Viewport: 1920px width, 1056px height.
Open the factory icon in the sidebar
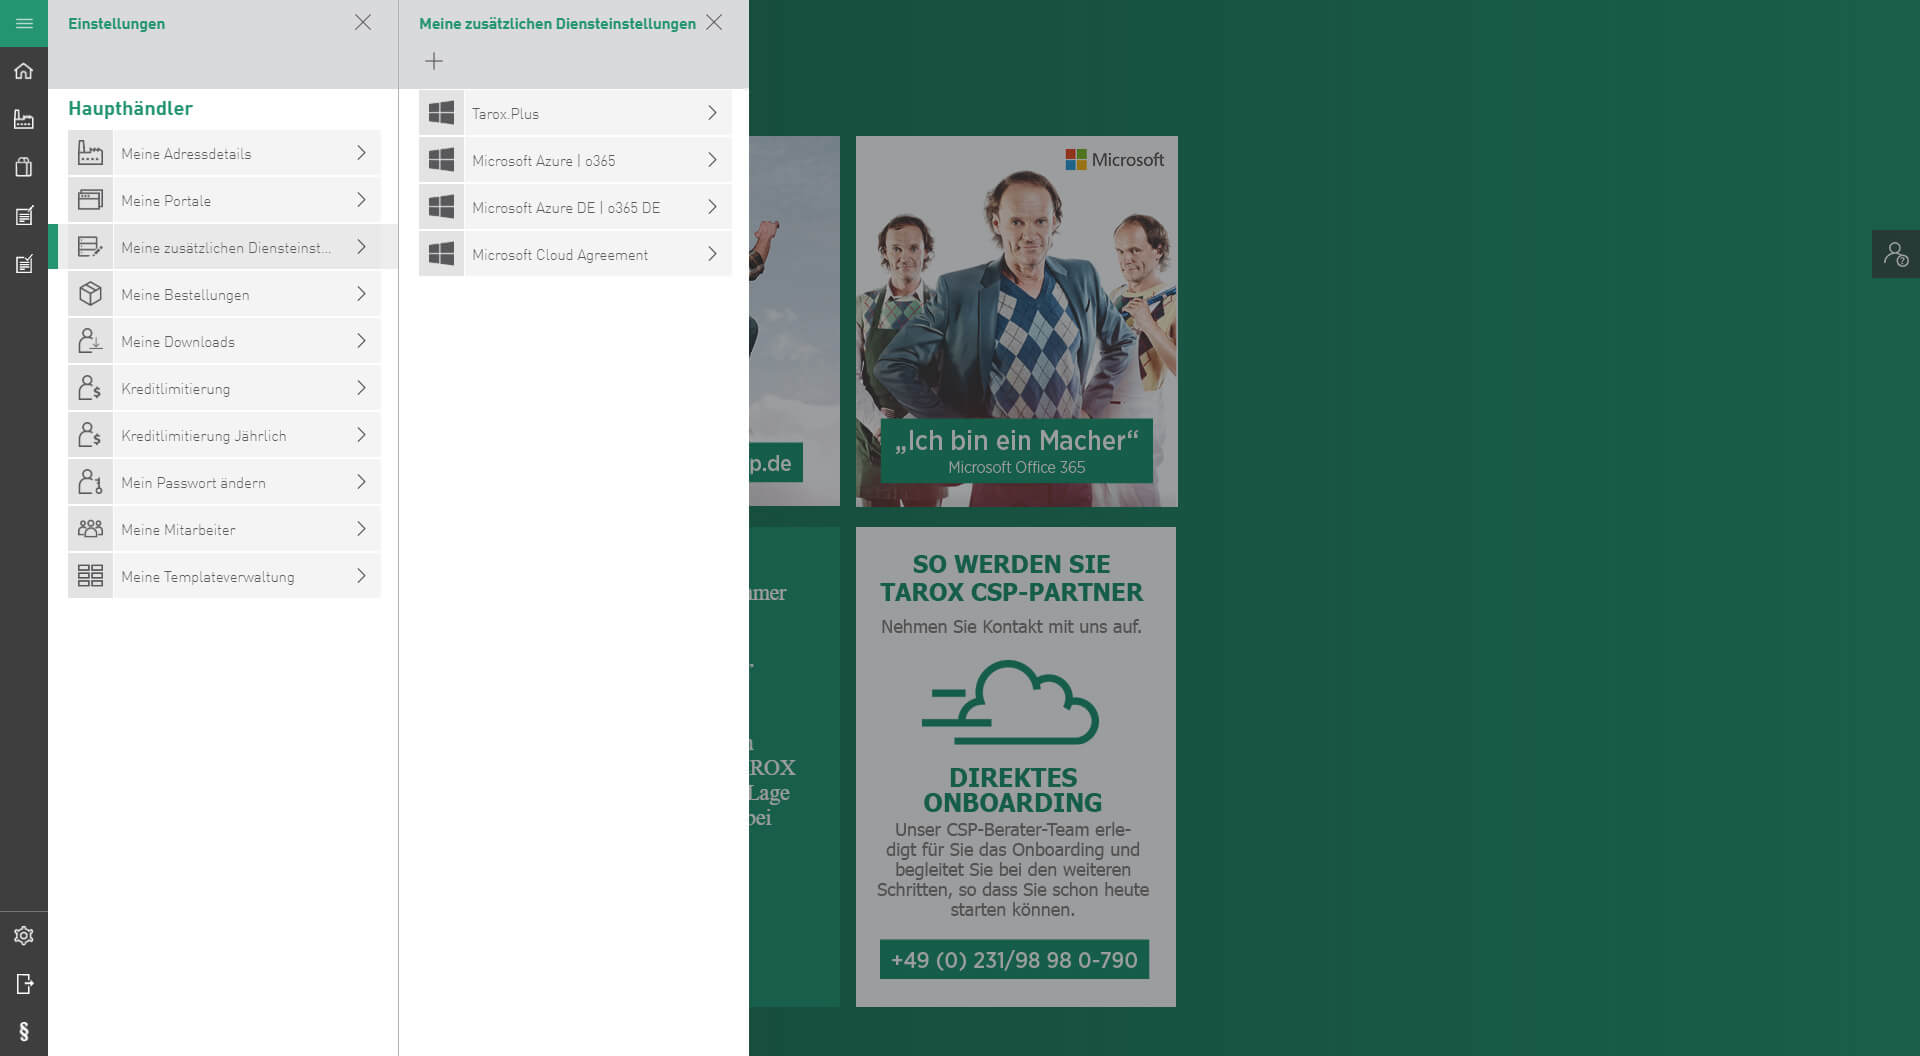tap(24, 119)
